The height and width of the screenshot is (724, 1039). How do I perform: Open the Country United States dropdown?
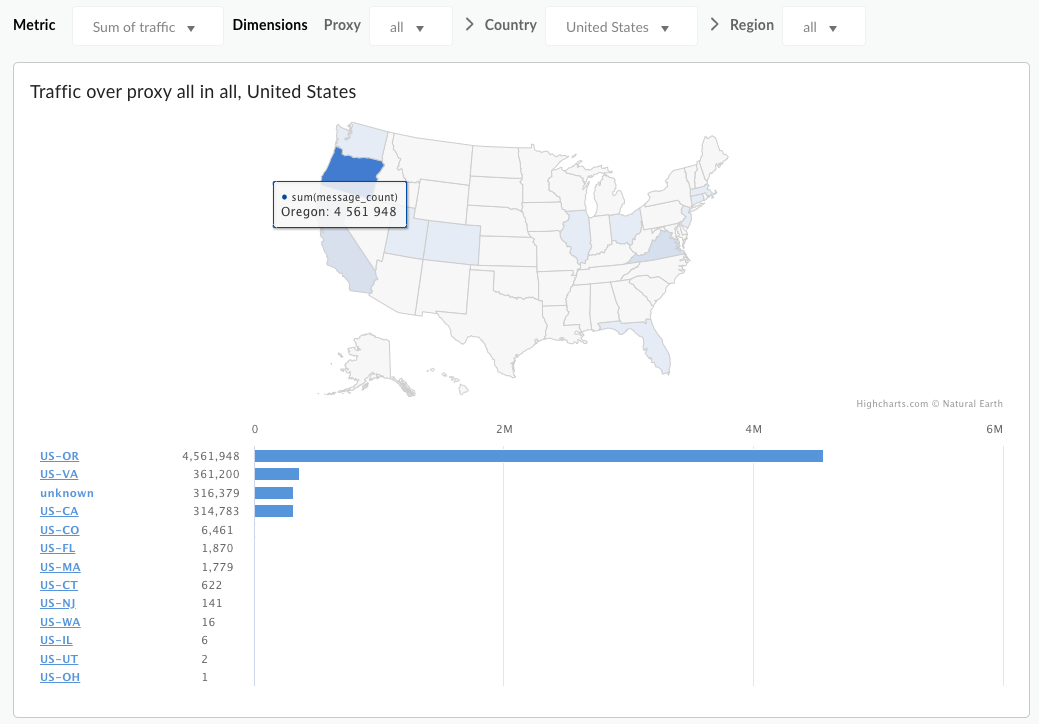(620, 27)
